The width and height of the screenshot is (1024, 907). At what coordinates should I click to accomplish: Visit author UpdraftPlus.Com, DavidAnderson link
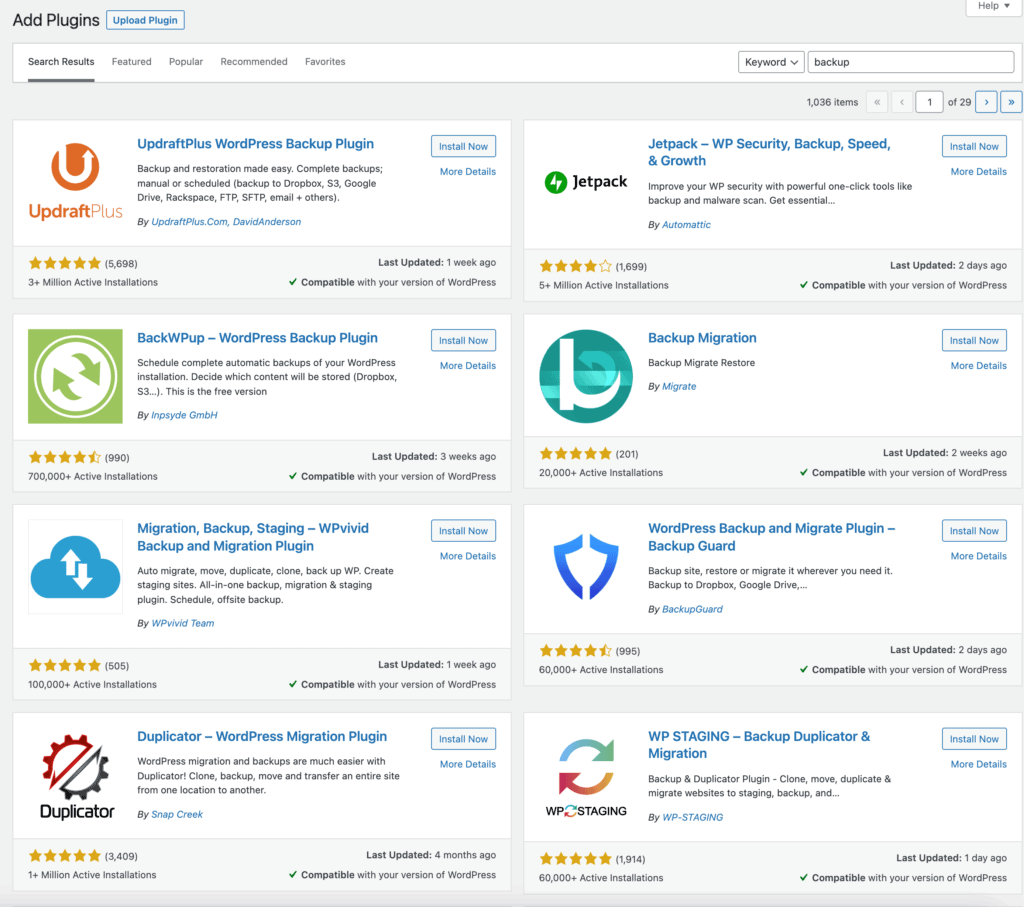226,222
